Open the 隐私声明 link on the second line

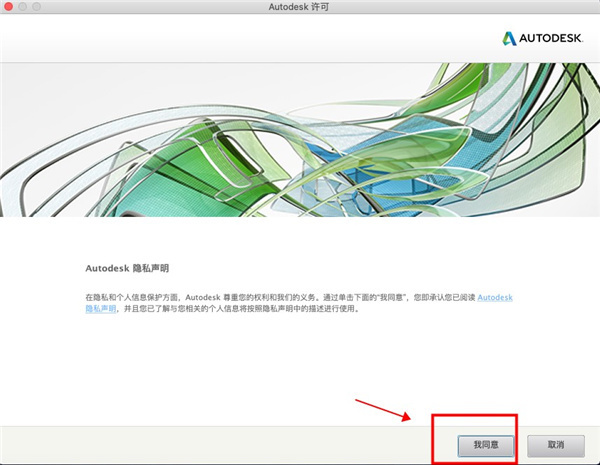click(101, 308)
